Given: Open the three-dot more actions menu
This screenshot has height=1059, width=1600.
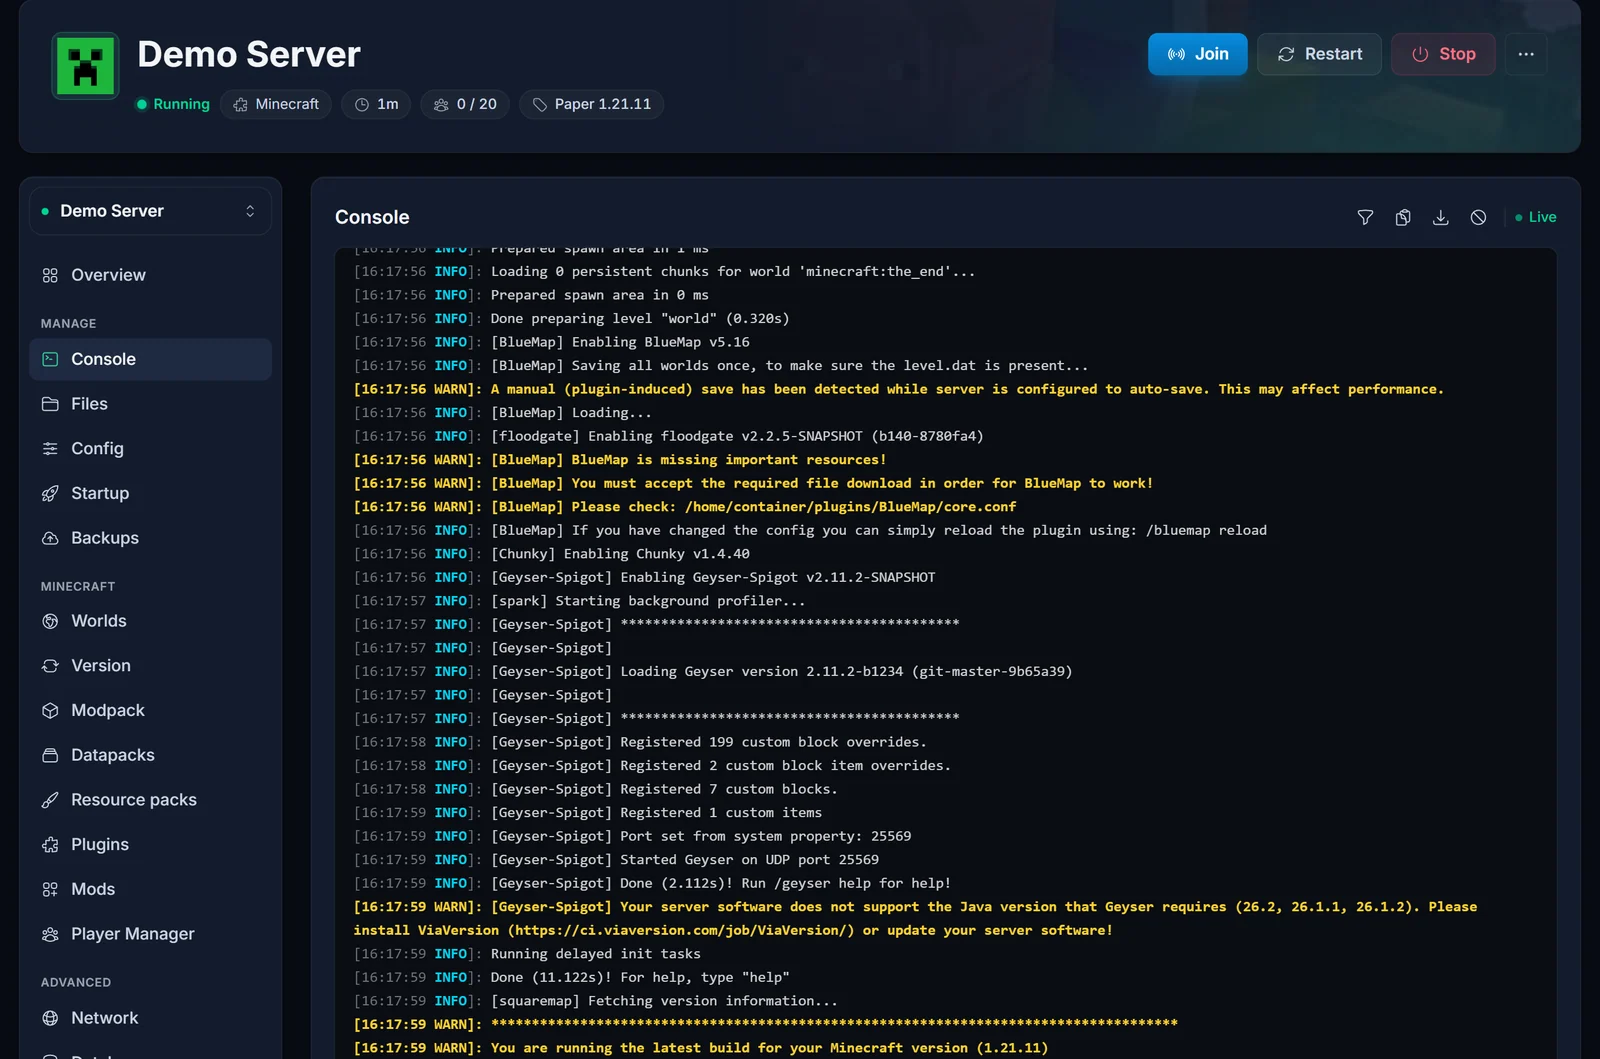Looking at the screenshot, I should 1526,54.
